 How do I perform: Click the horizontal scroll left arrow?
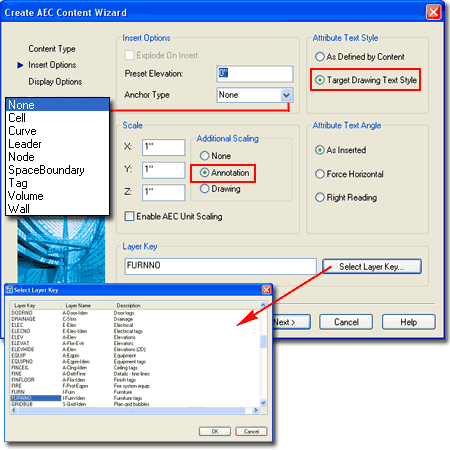click(x=14, y=410)
